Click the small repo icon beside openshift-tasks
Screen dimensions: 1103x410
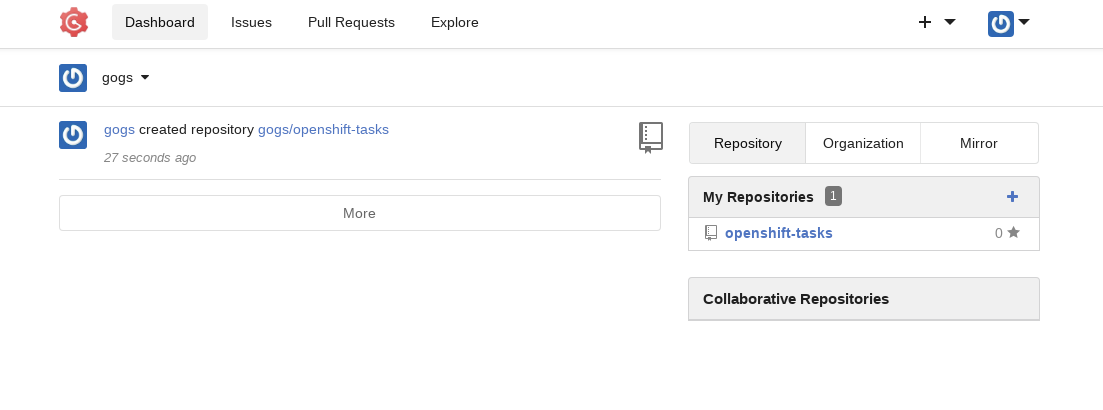coord(711,233)
